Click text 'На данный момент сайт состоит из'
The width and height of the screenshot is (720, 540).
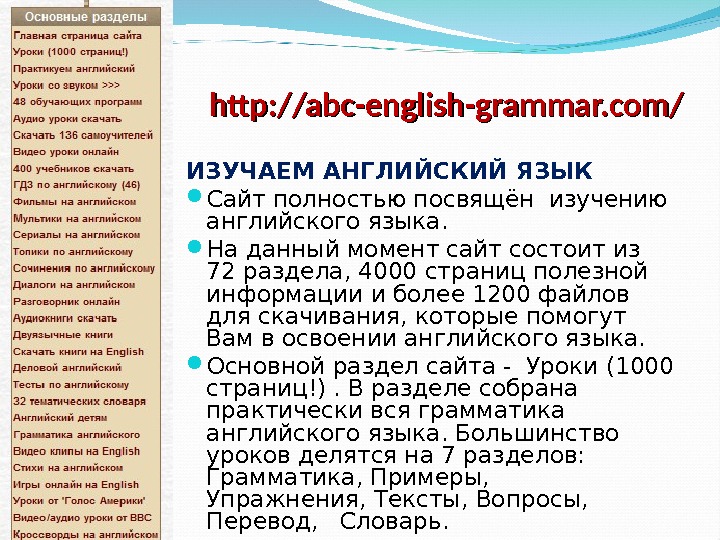(x=423, y=249)
